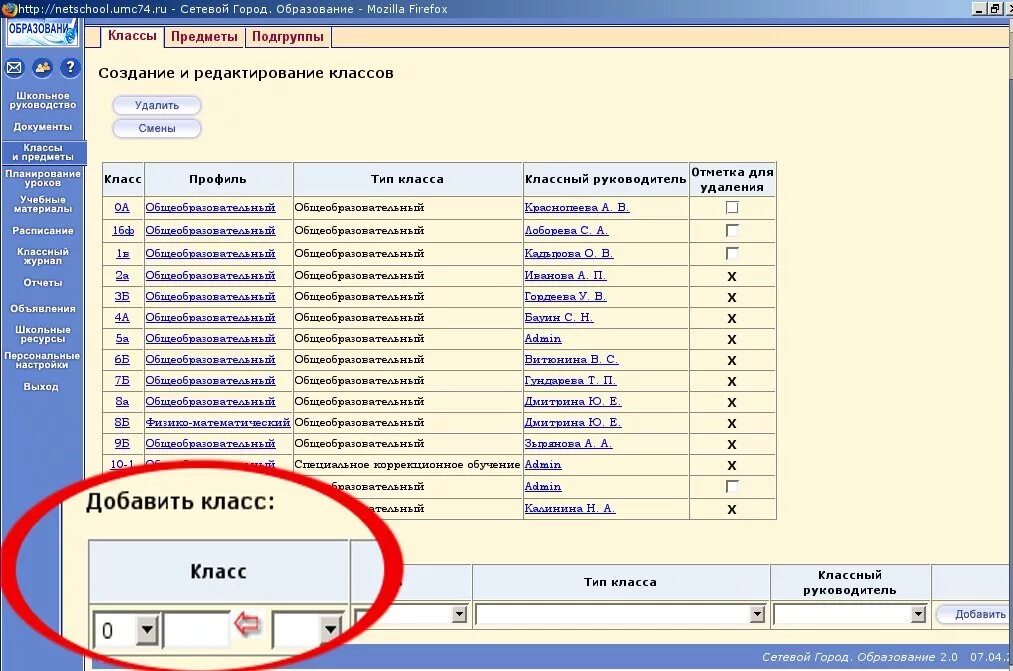Open teacher link Калинина Н. А.

point(570,508)
